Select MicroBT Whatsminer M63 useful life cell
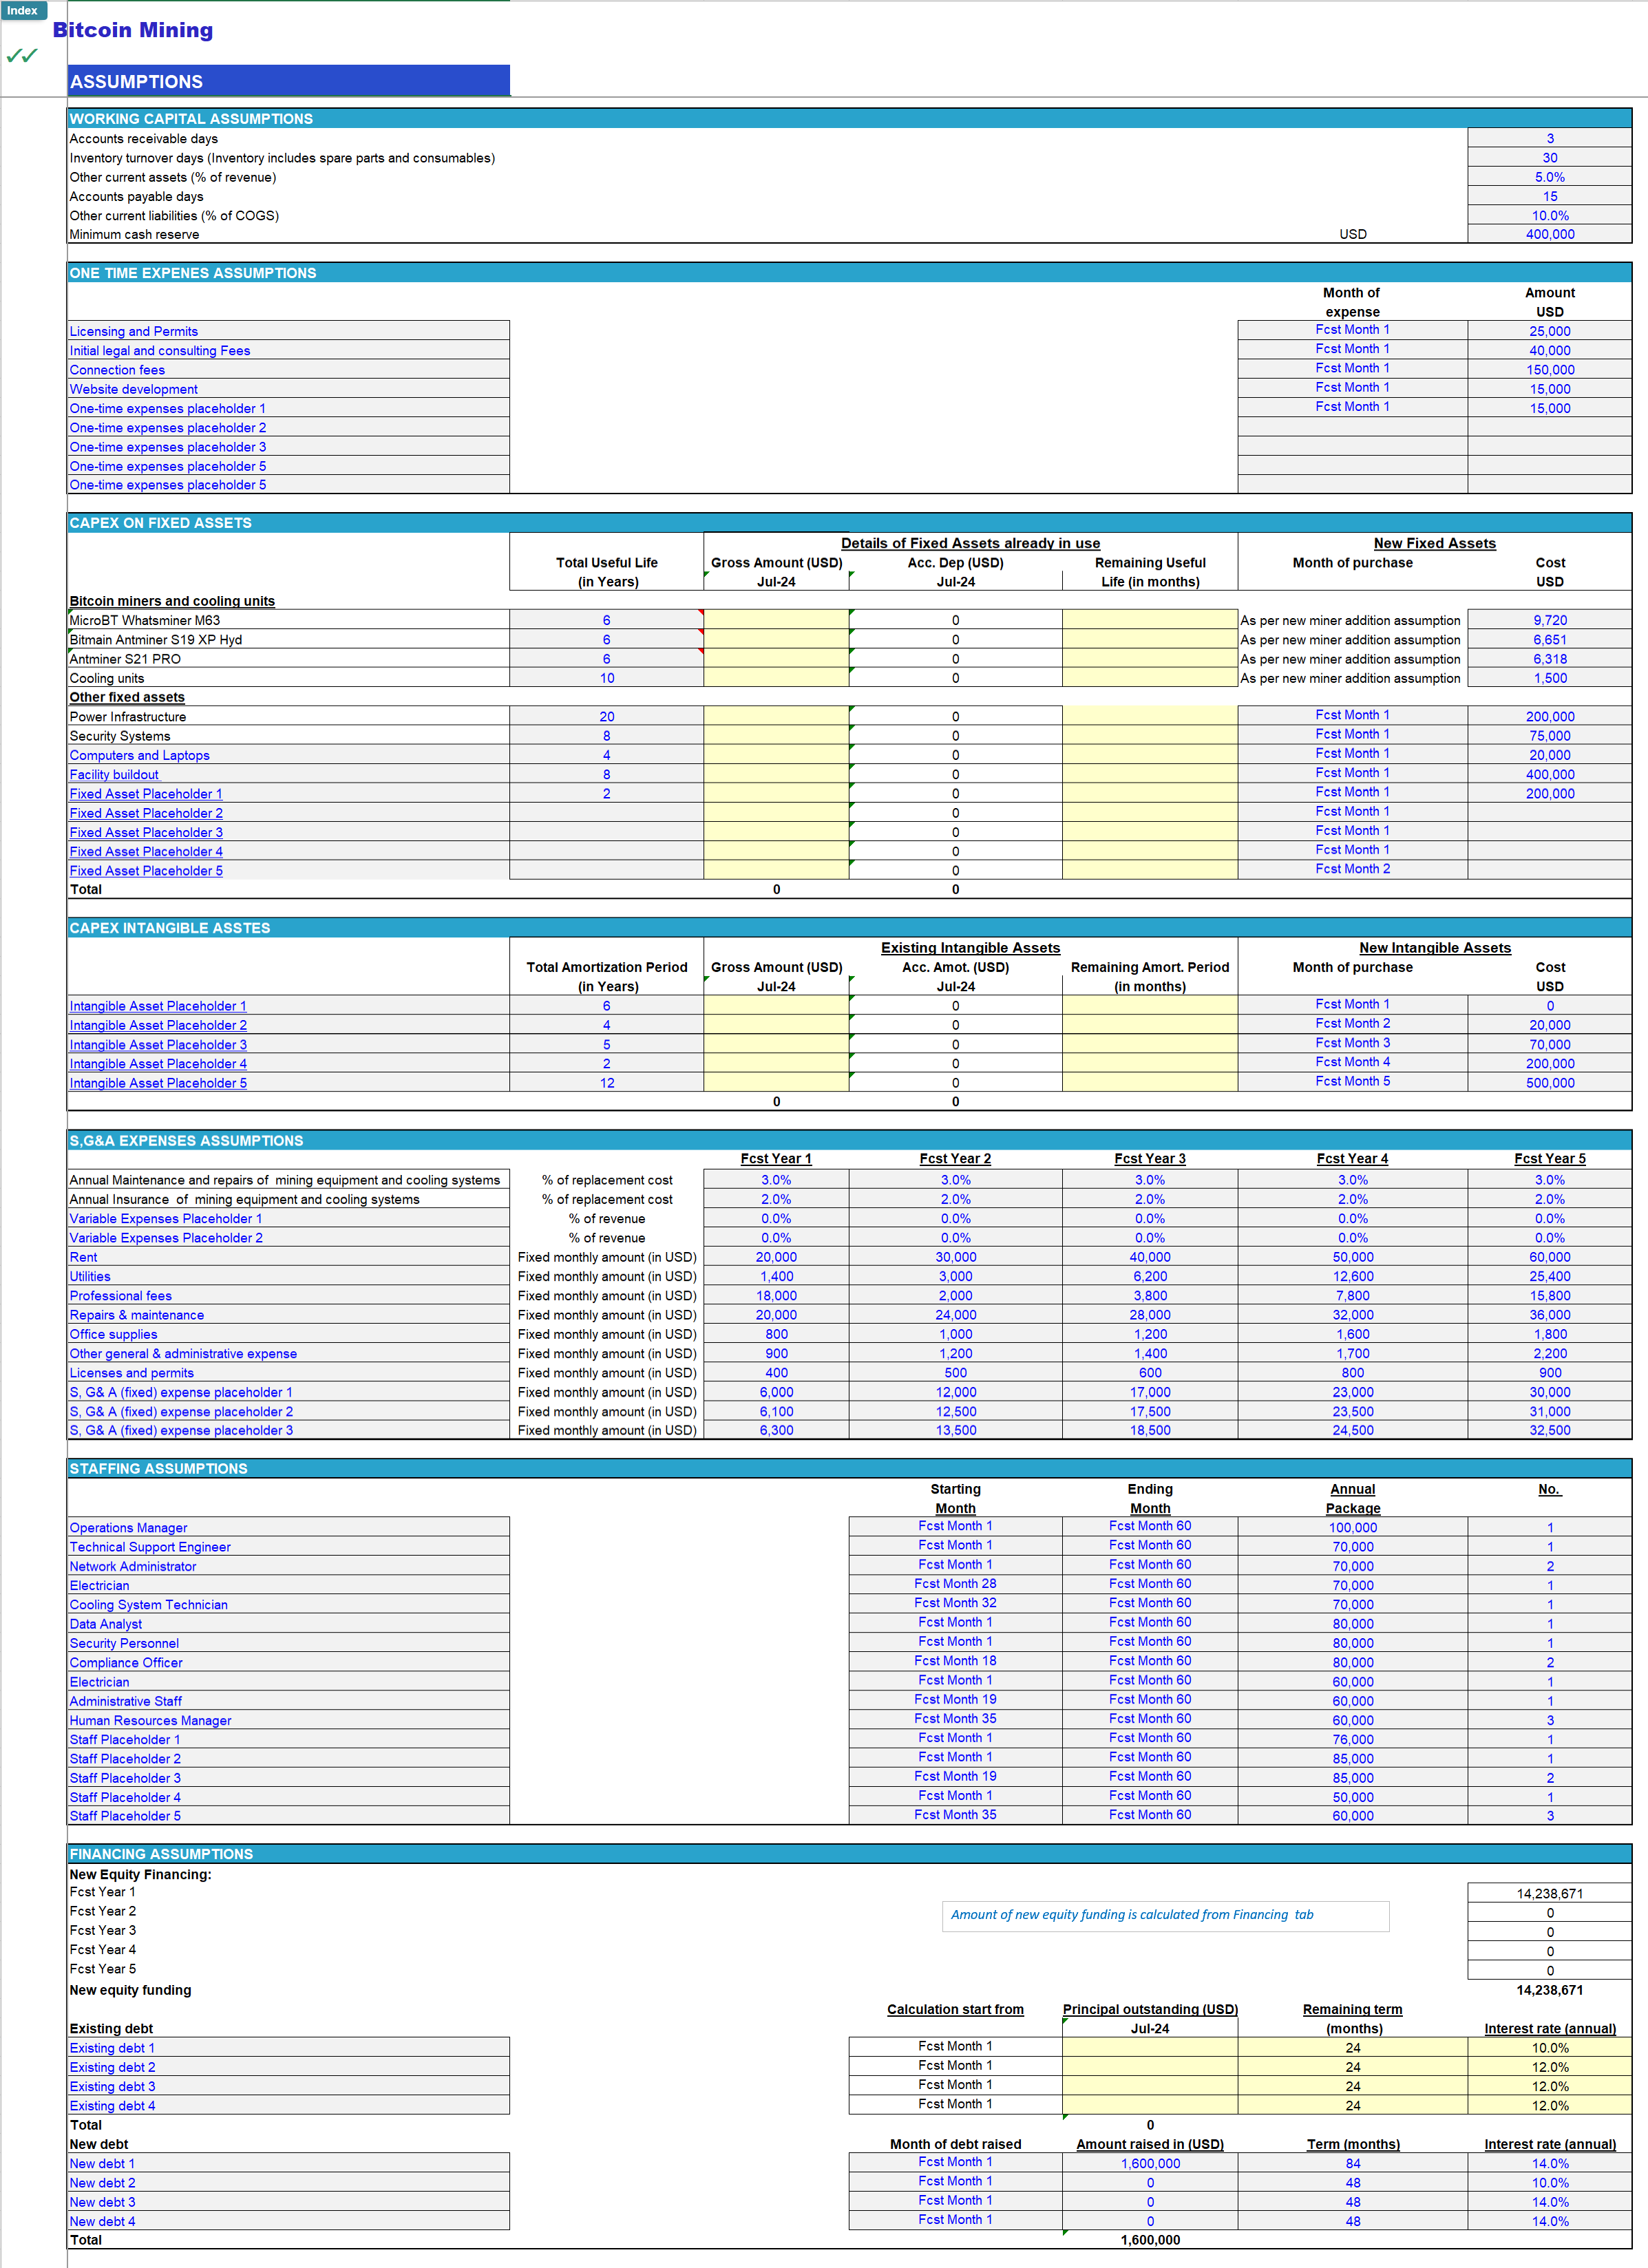 [x=606, y=620]
